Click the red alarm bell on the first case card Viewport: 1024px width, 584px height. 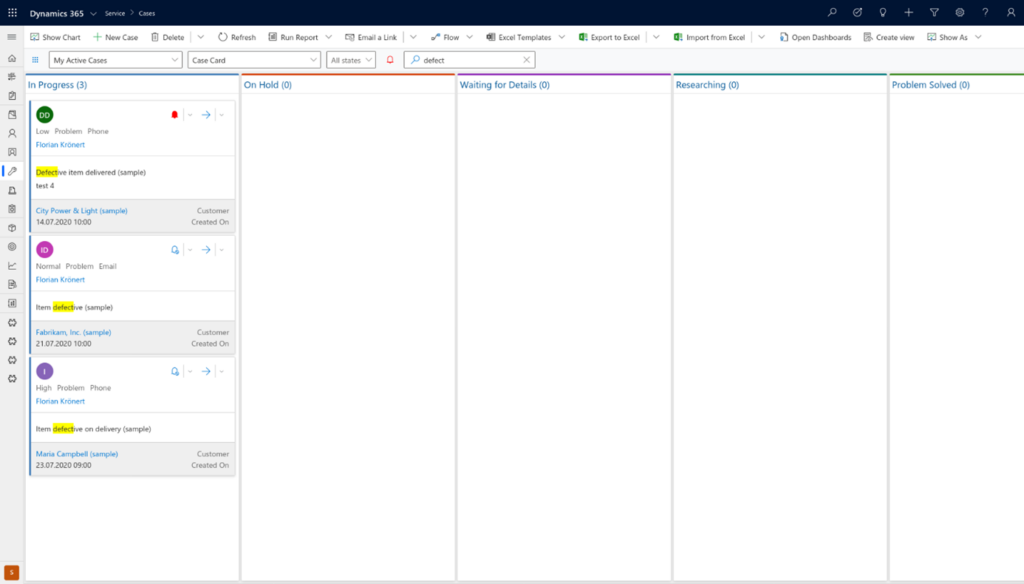pyautogui.click(x=175, y=113)
